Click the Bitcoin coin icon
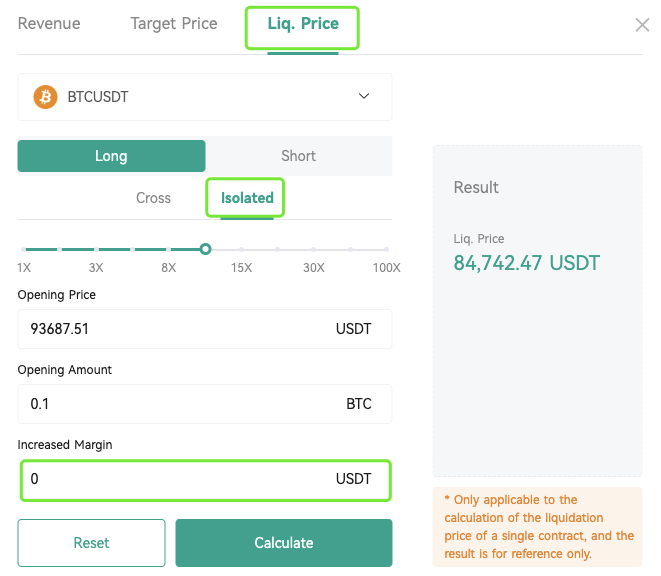The image size is (661, 576). pyautogui.click(x=46, y=97)
